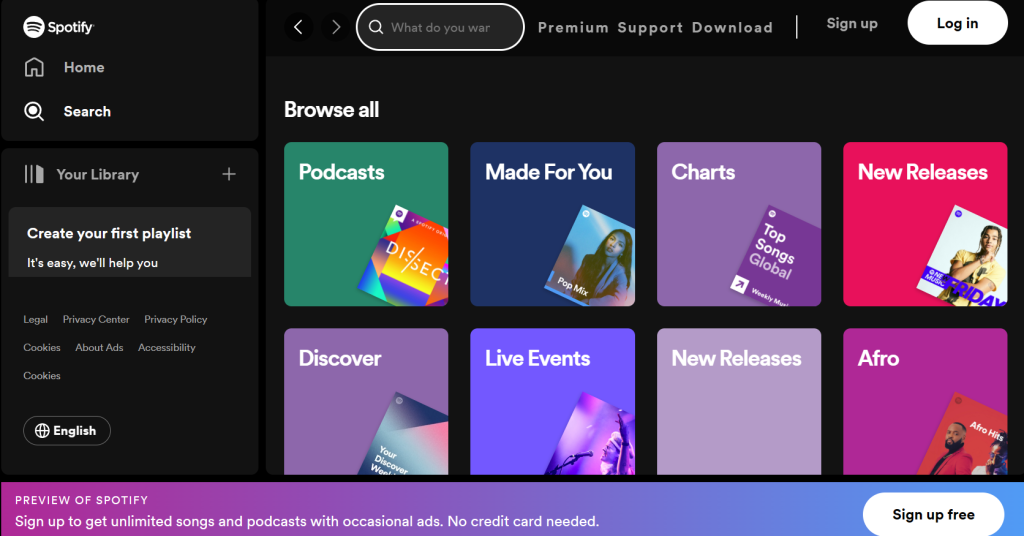Image resolution: width=1024 pixels, height=536 pixels.
Task: Go to Home in the sidebar
Action: pyautogui.click(x=64, y=67)
